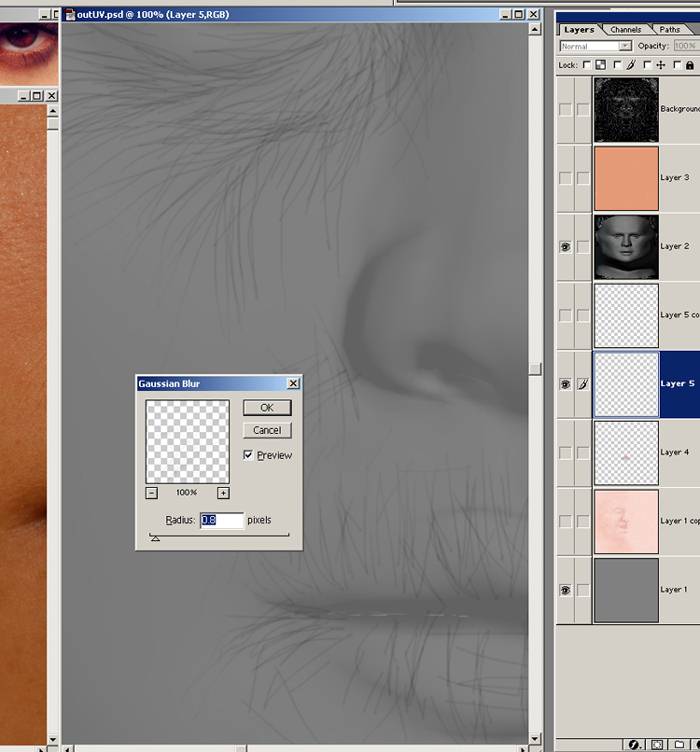This screenshot has height=752, width=700.
Task: Open the Normal blend mode dropdown
Action: [596, 46]
